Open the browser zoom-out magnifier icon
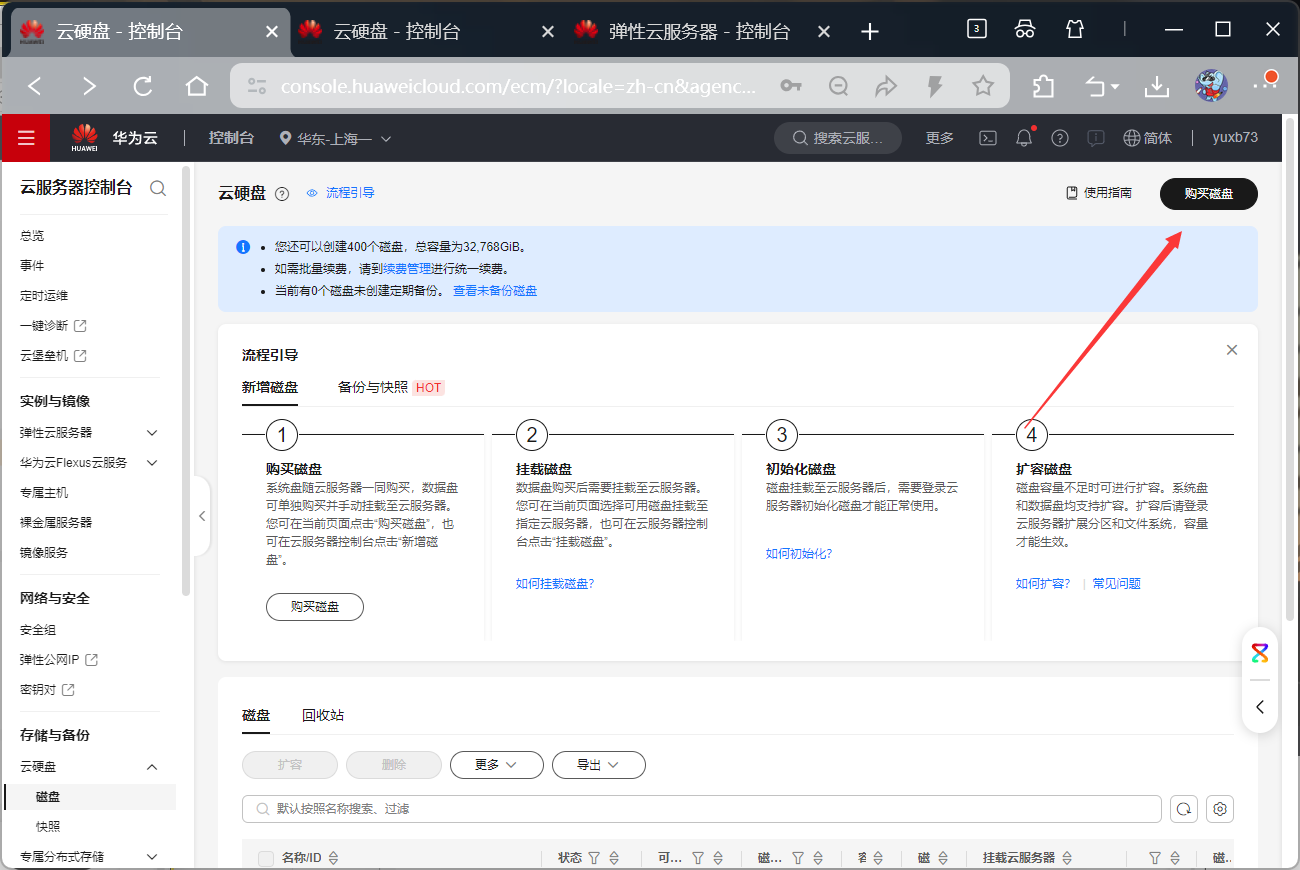Image resolution: width=1300 pixels, height=870 pixels. click(839, 87)
